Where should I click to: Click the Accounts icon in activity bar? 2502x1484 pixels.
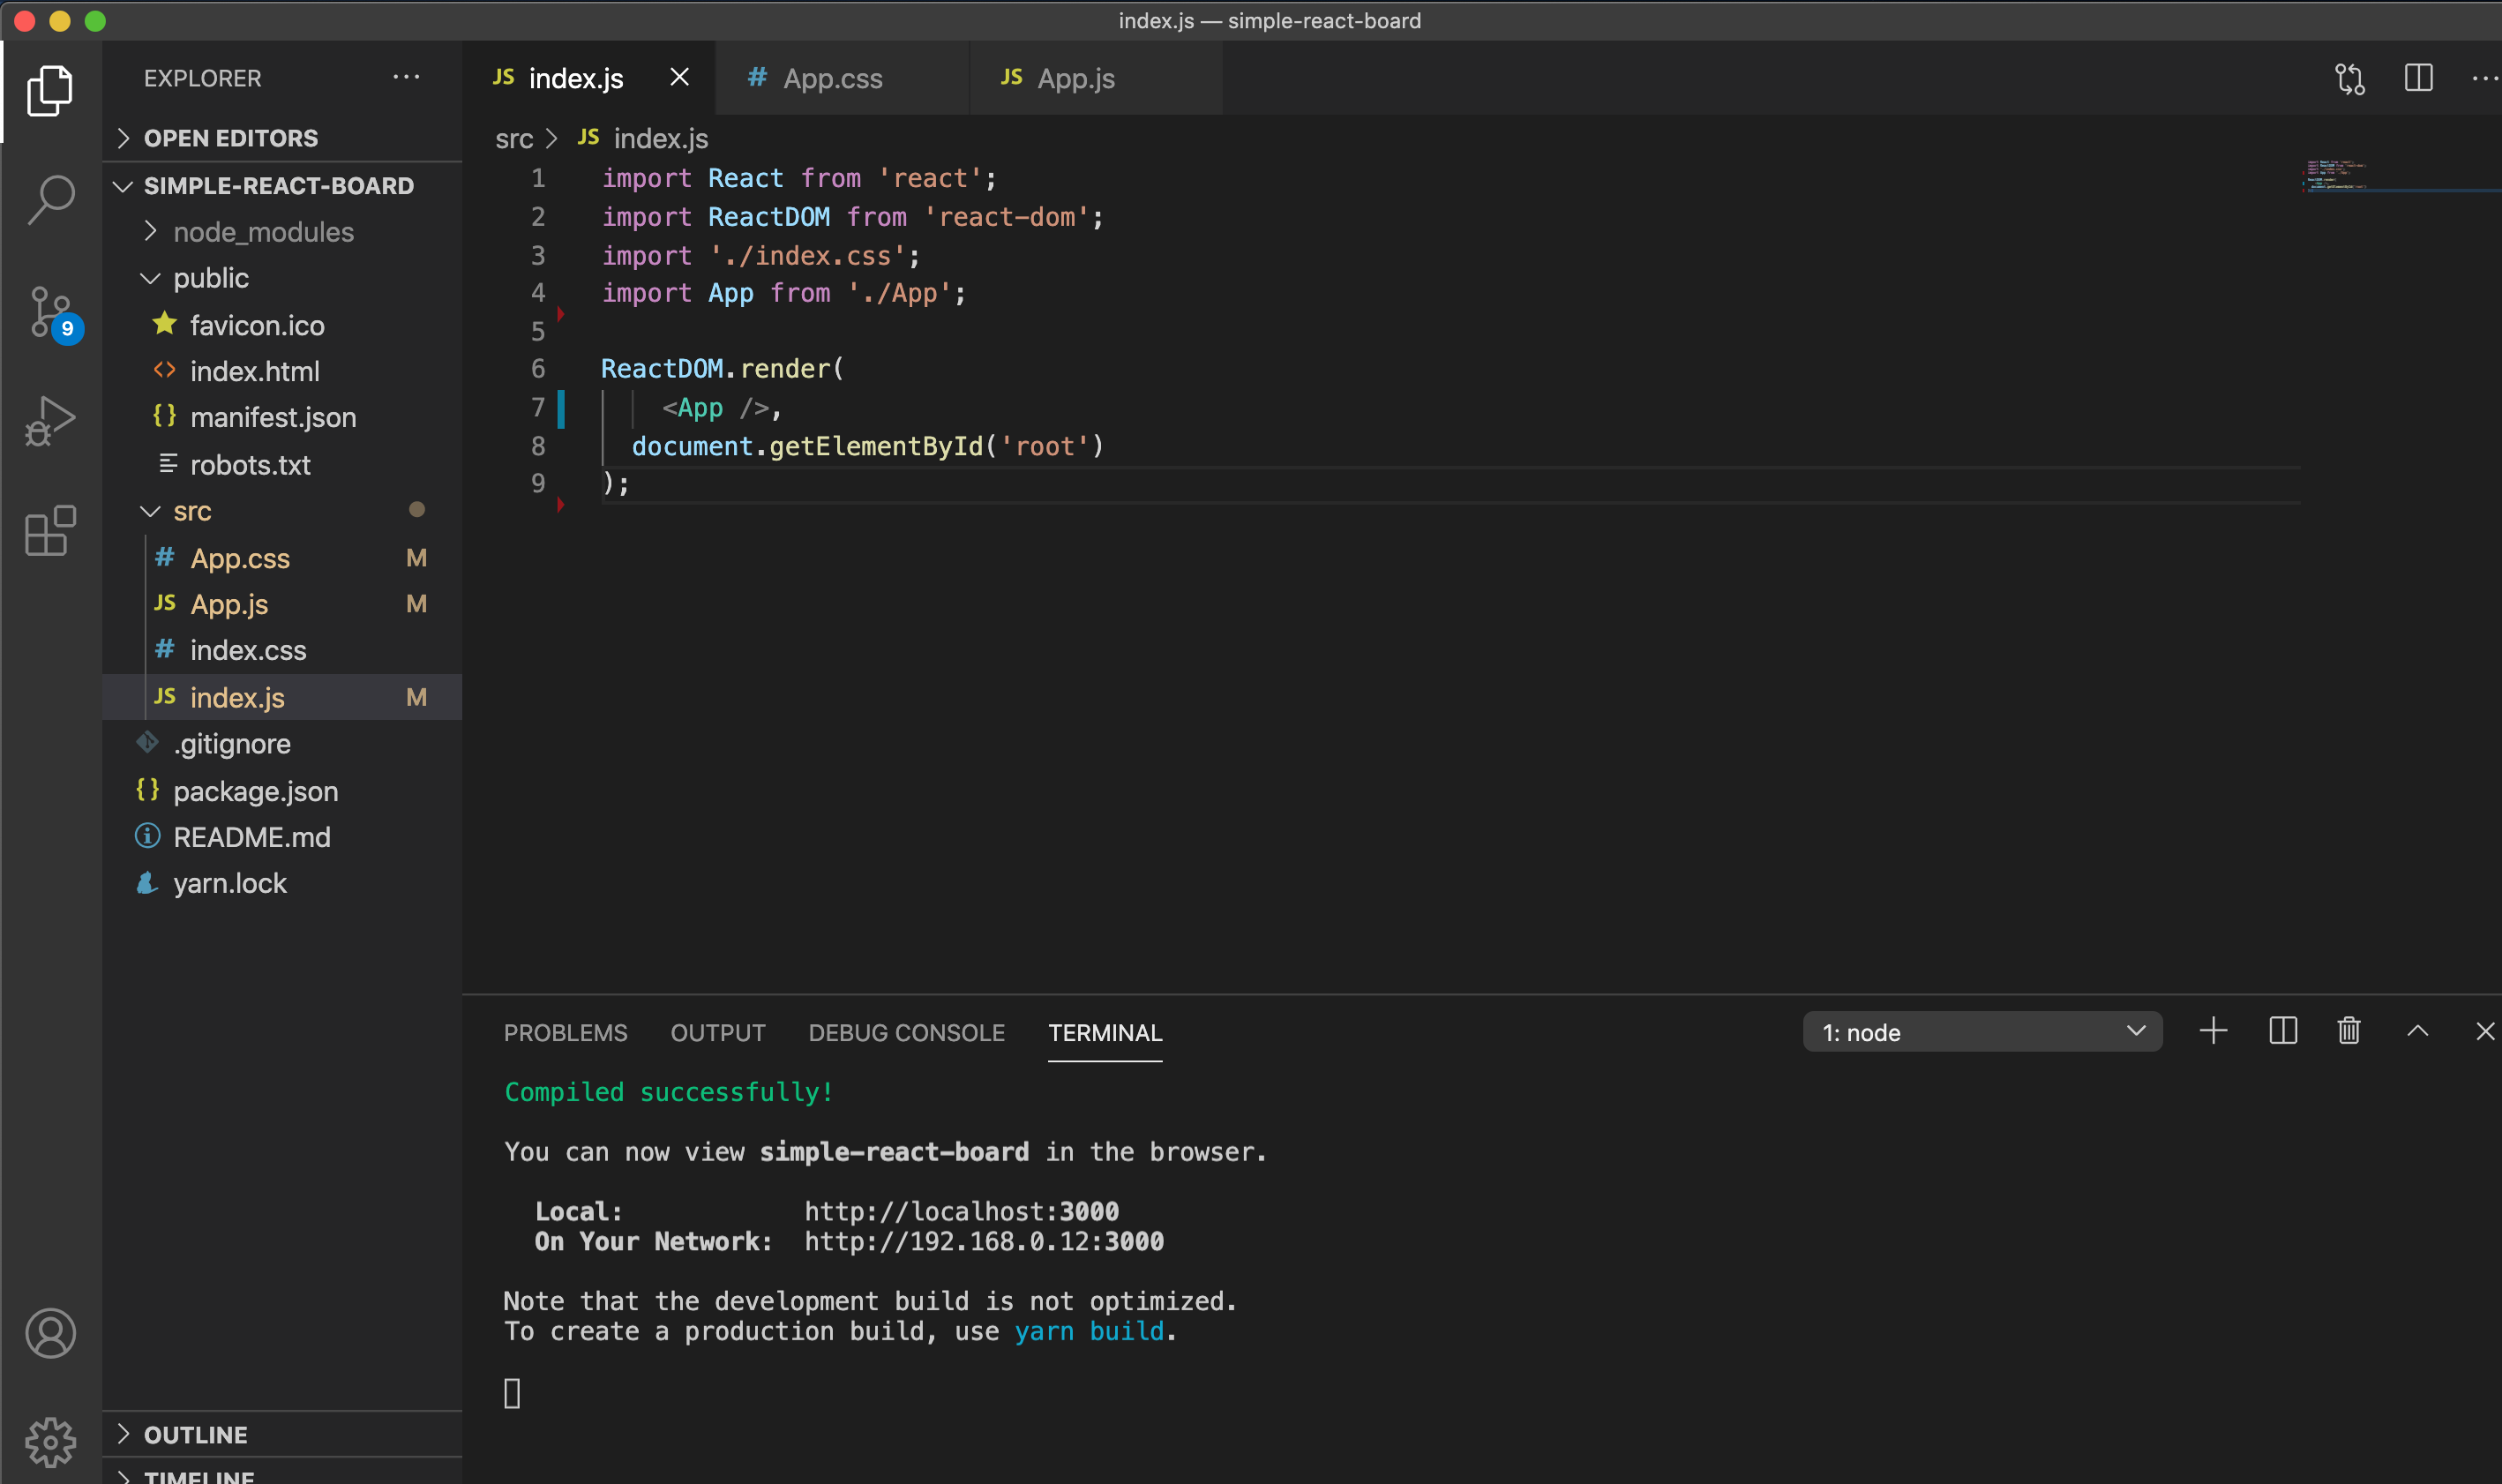(x=50, y=1333)
